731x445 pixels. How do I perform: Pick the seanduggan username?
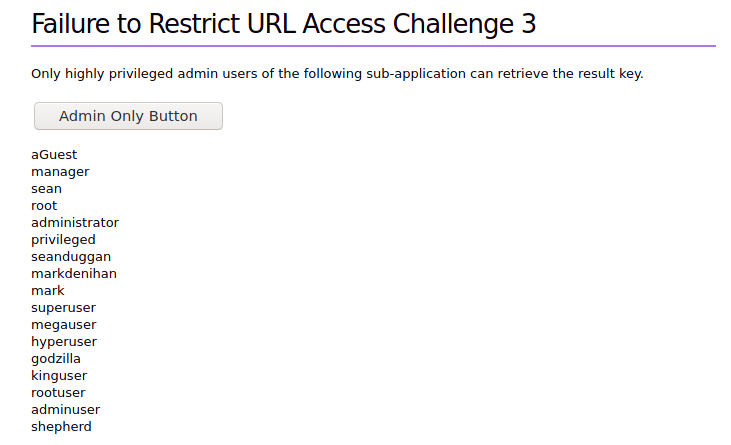pyautogui.click(x=71, y=257)
